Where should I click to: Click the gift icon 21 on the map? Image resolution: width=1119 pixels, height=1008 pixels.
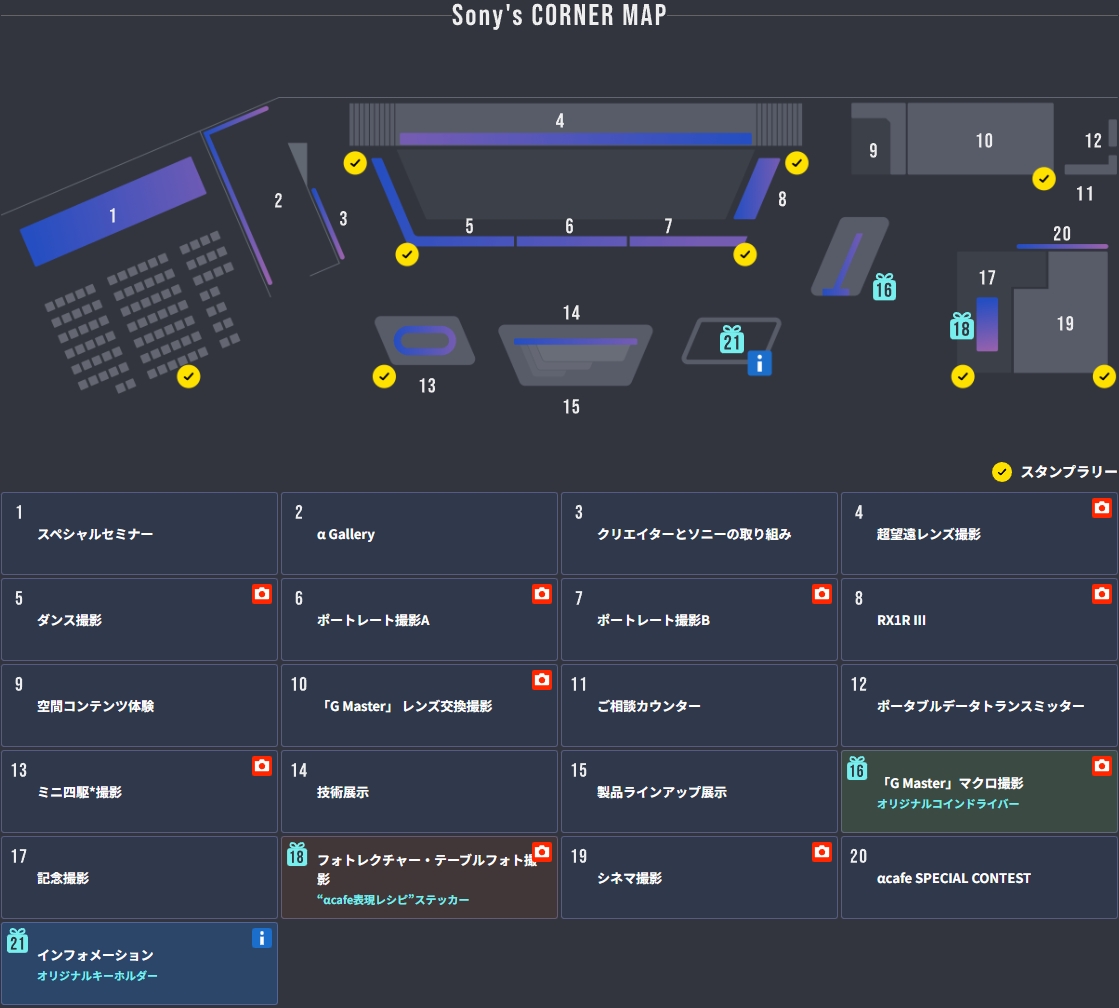732,340
